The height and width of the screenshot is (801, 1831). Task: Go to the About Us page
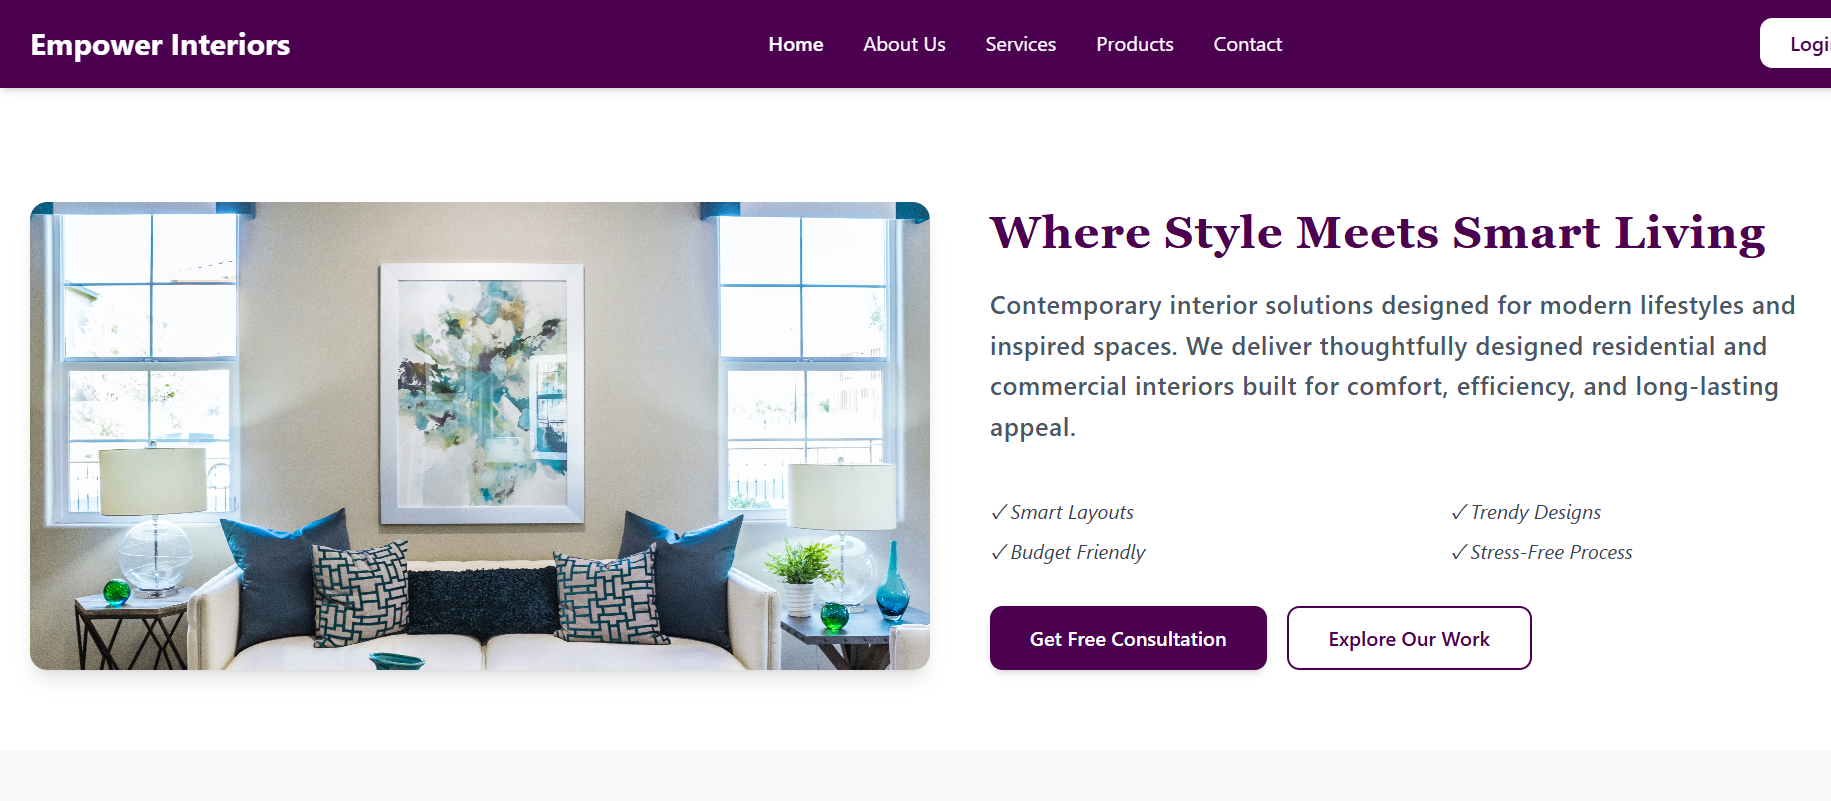[904, 44]
